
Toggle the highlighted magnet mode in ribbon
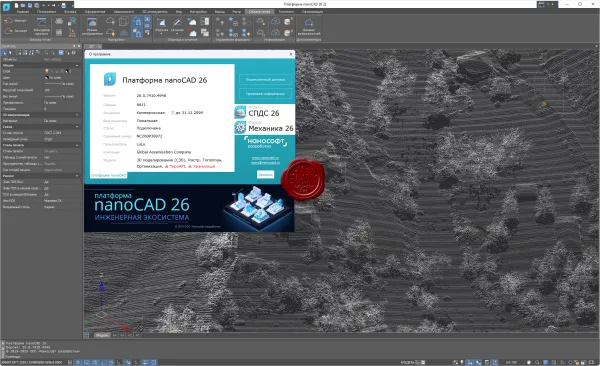[137, 21]
